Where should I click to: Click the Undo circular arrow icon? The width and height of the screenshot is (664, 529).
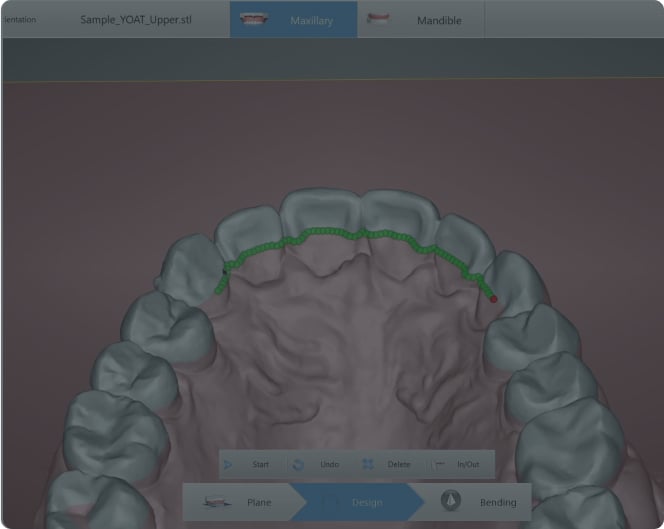[298, 464]
